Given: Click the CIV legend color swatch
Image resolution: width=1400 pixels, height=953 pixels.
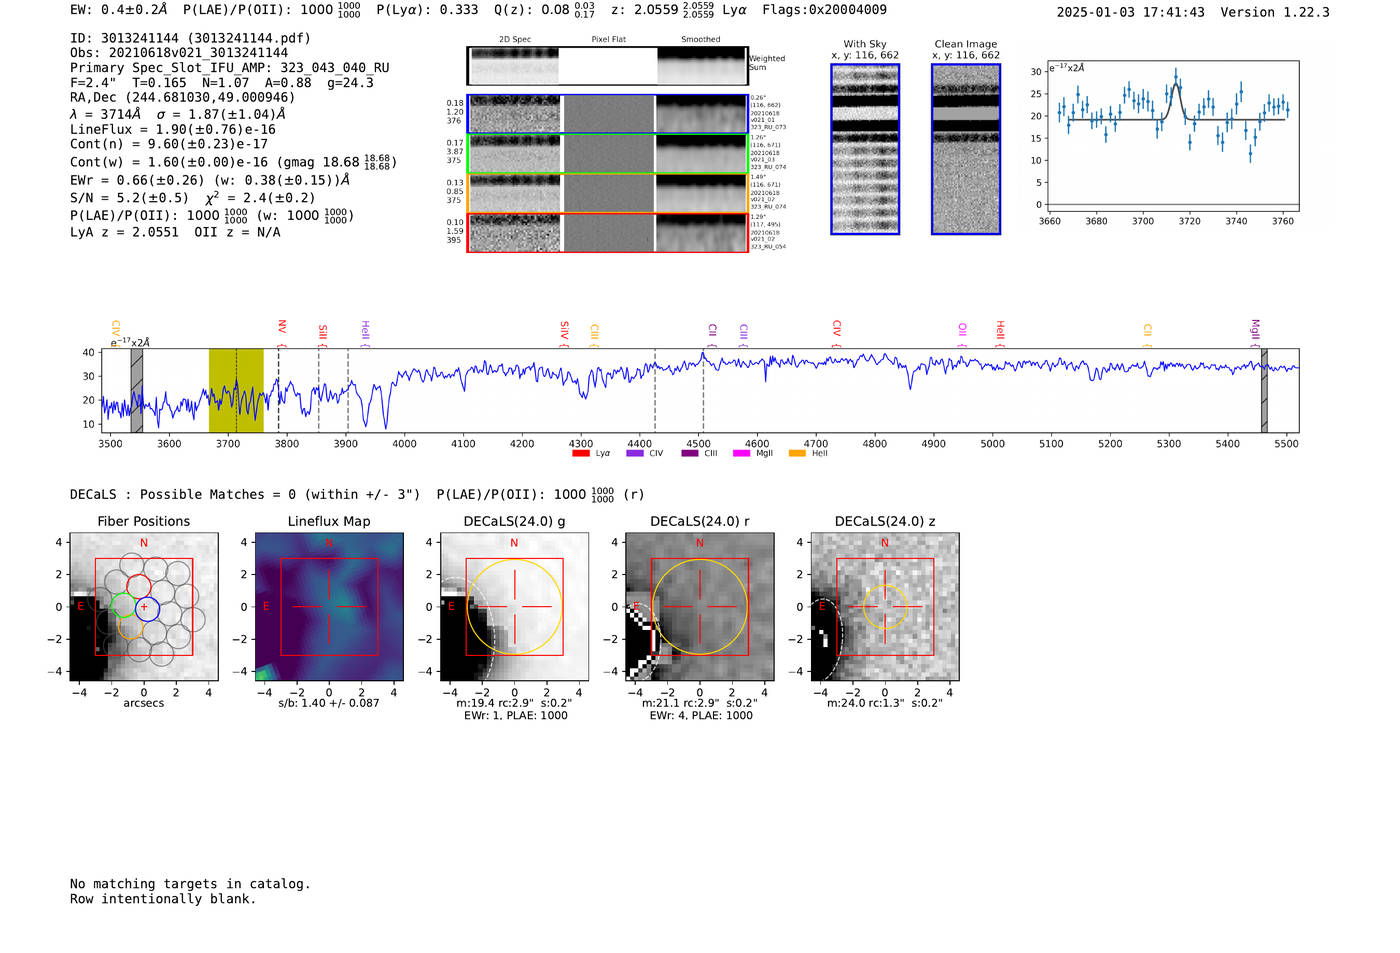Looking at the screenshot, I should click(634, 453).
